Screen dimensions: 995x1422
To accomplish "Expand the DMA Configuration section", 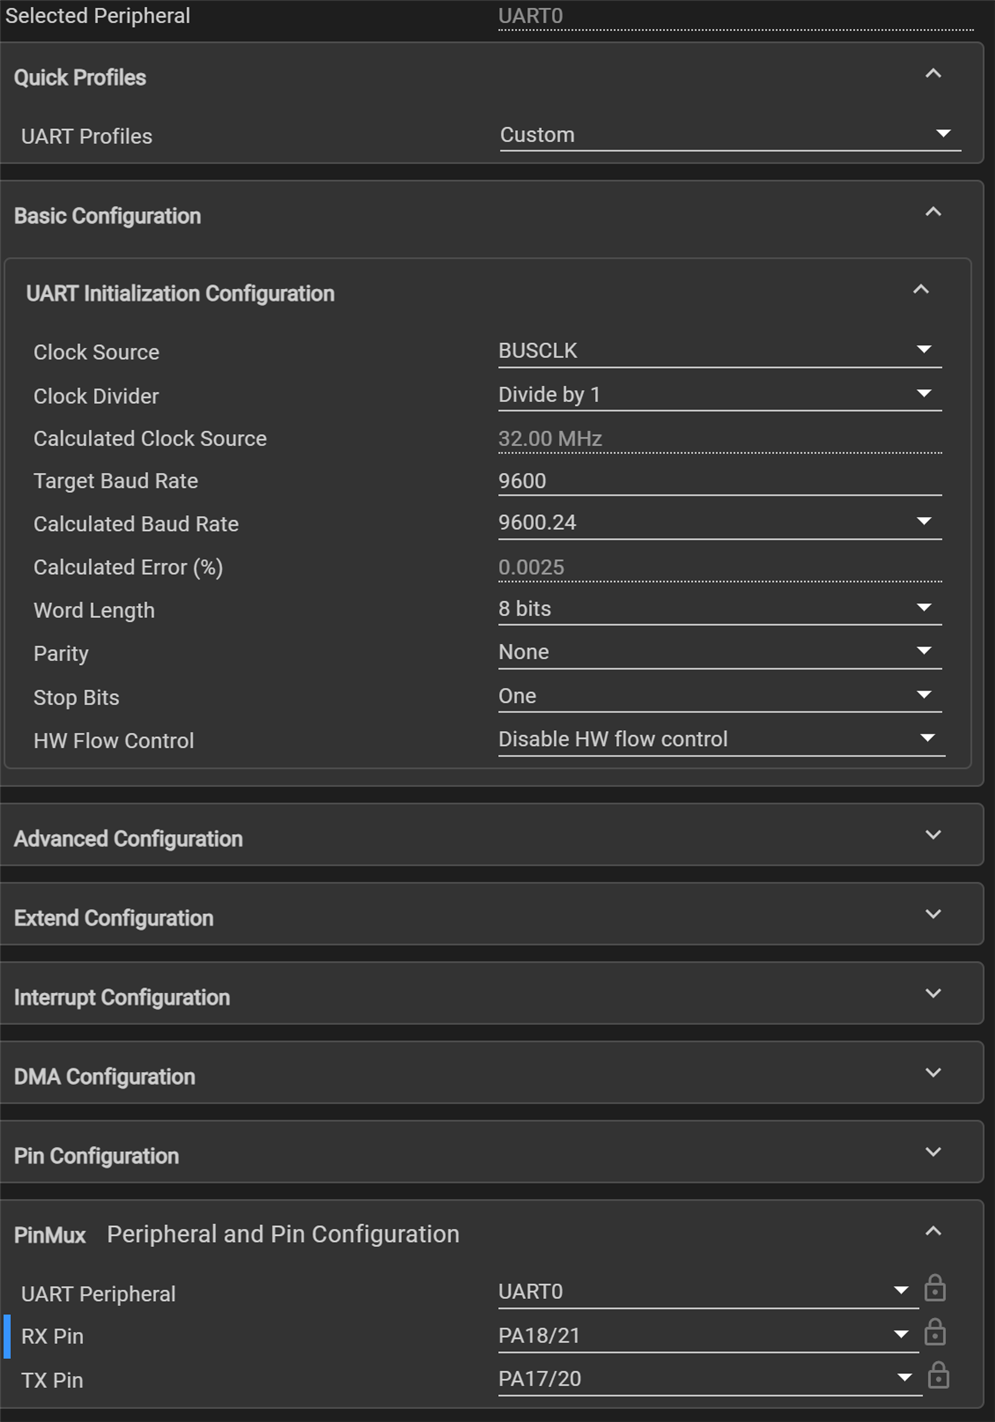I will click(x=933, y=1073).
